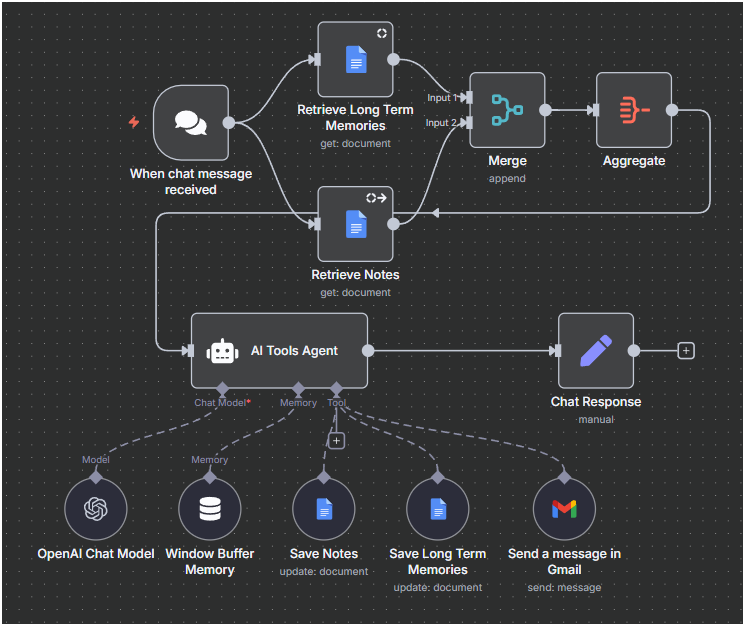Click the Chat Model diamond connector

(222, 388)
